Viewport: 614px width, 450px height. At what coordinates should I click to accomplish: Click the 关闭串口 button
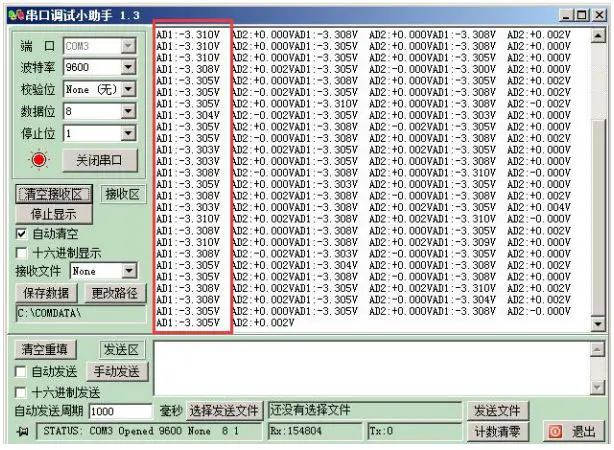tap(100, 160)
